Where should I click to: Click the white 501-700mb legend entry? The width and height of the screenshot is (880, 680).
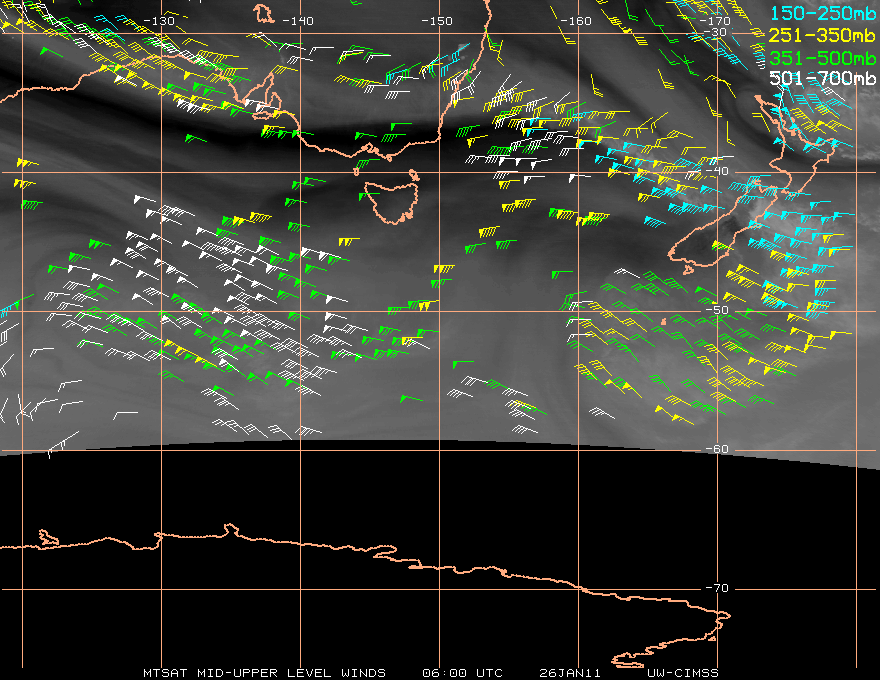[x=820, y=78]
